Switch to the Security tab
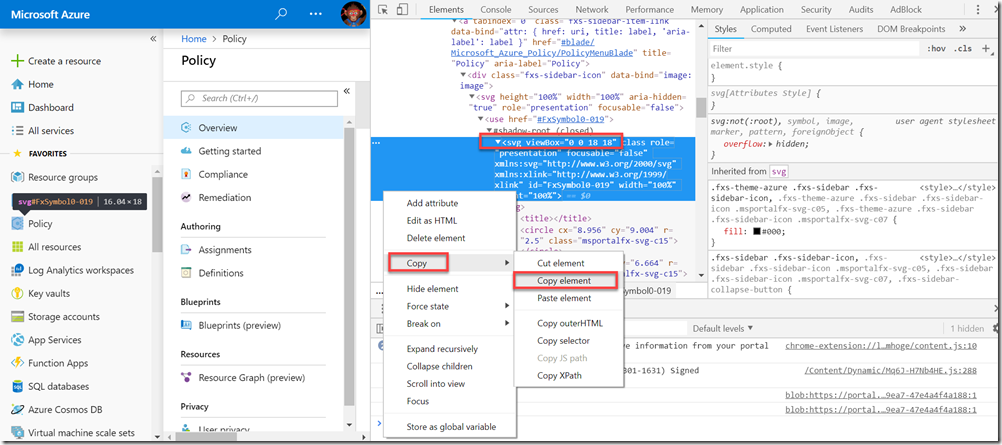Screen dimensions: 1002x445 click(x=816, y=10)
